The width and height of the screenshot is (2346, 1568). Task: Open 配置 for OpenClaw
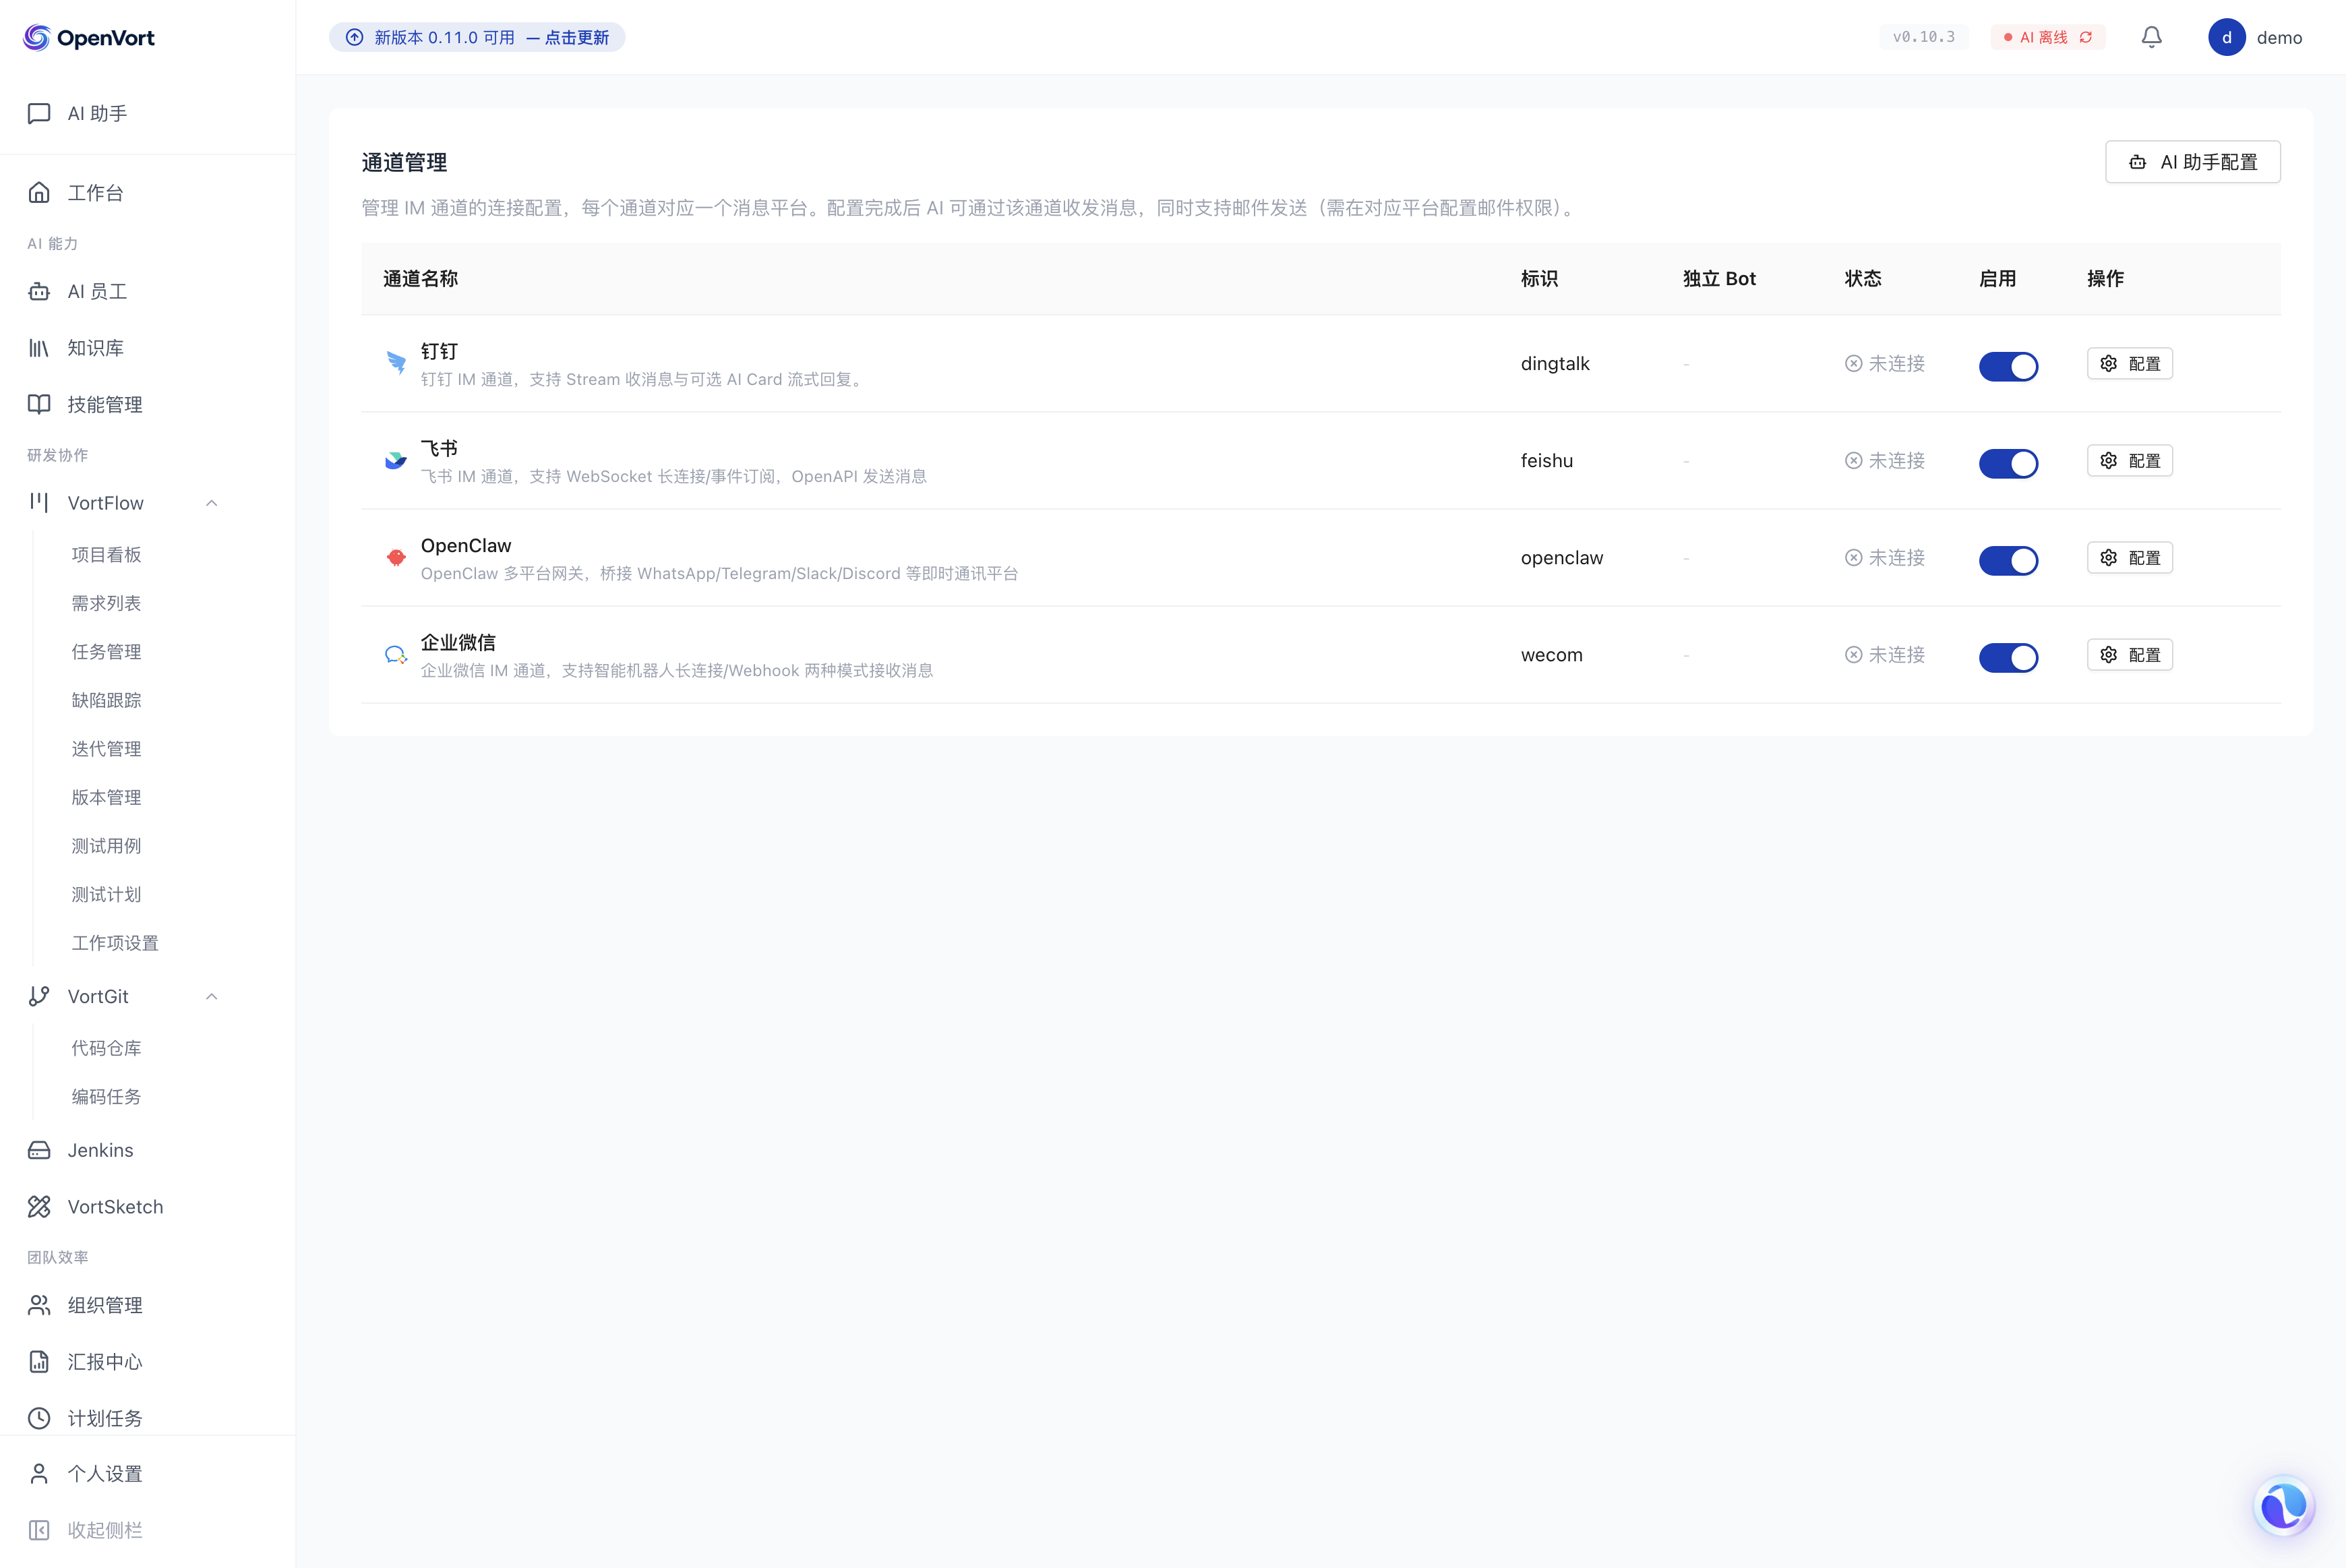[x=2130, y=557]
